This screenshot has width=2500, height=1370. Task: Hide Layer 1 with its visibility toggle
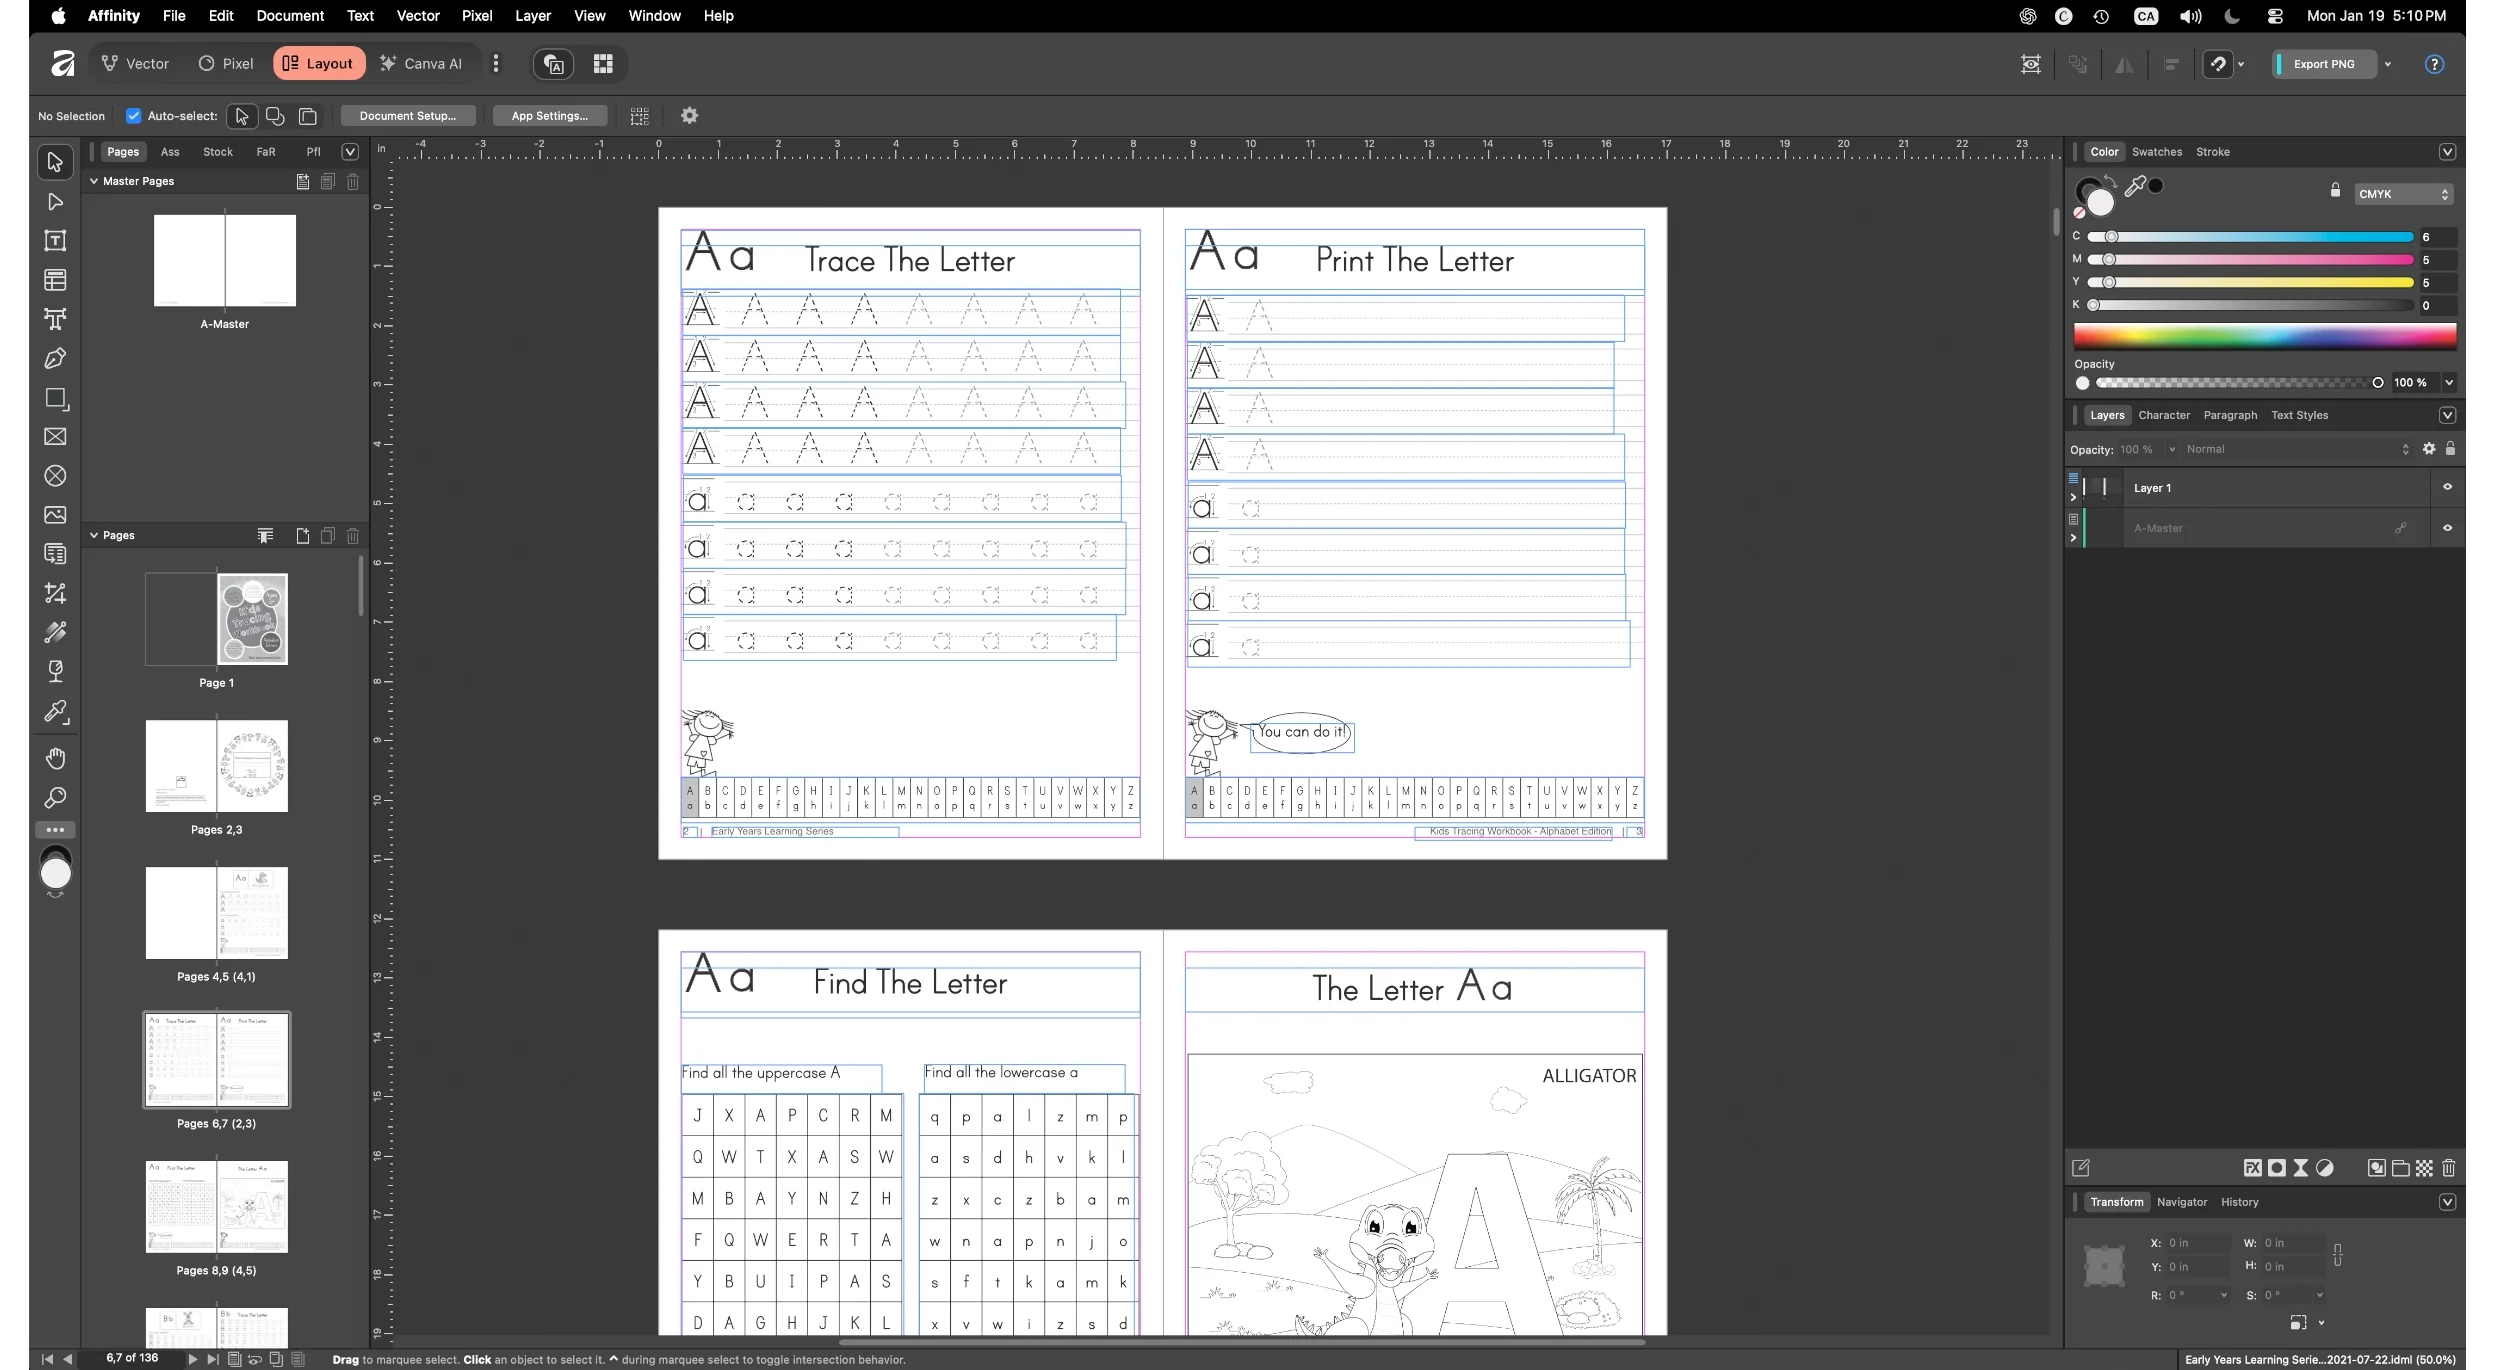(x=2447, y=487)
